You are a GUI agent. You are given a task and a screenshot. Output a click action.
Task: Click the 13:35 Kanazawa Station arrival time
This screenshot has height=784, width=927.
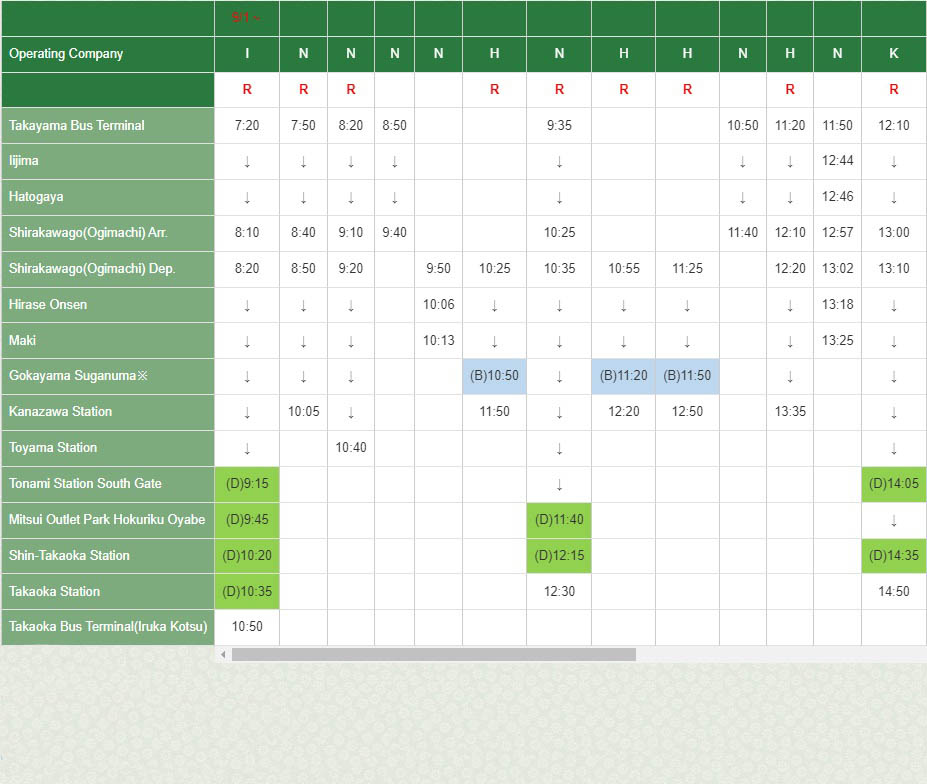[x=790, y=412]
